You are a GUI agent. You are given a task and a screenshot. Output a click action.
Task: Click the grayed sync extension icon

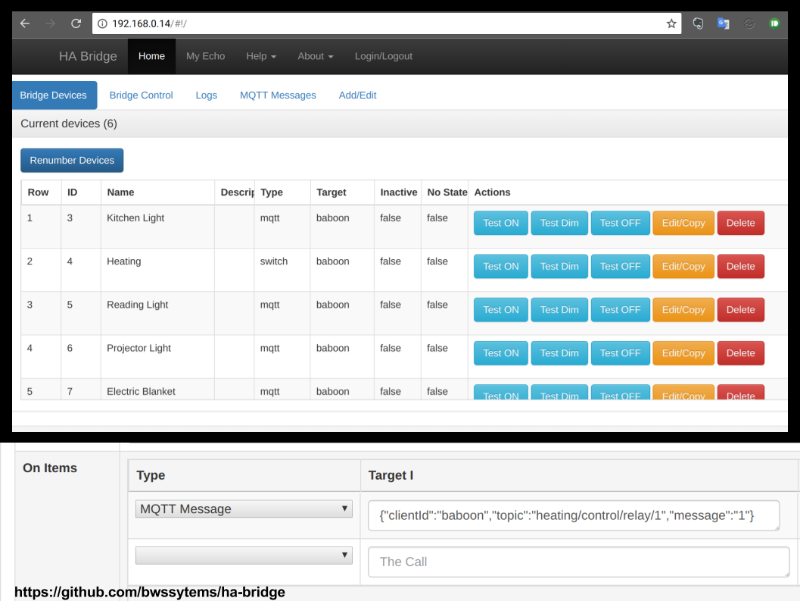746,22
